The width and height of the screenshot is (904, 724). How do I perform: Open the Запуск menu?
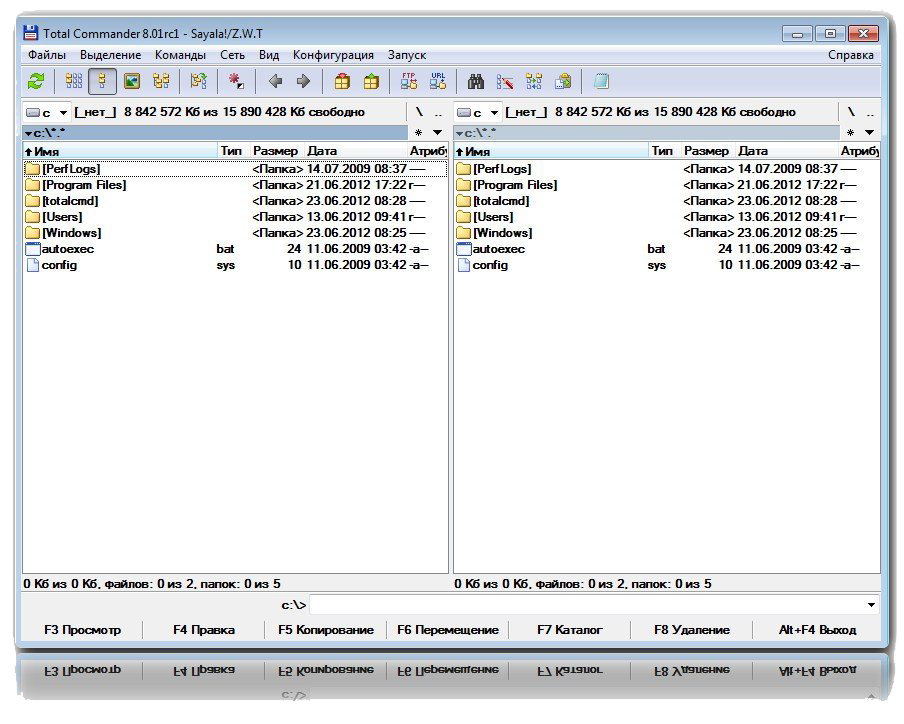[x=406, y=55]
